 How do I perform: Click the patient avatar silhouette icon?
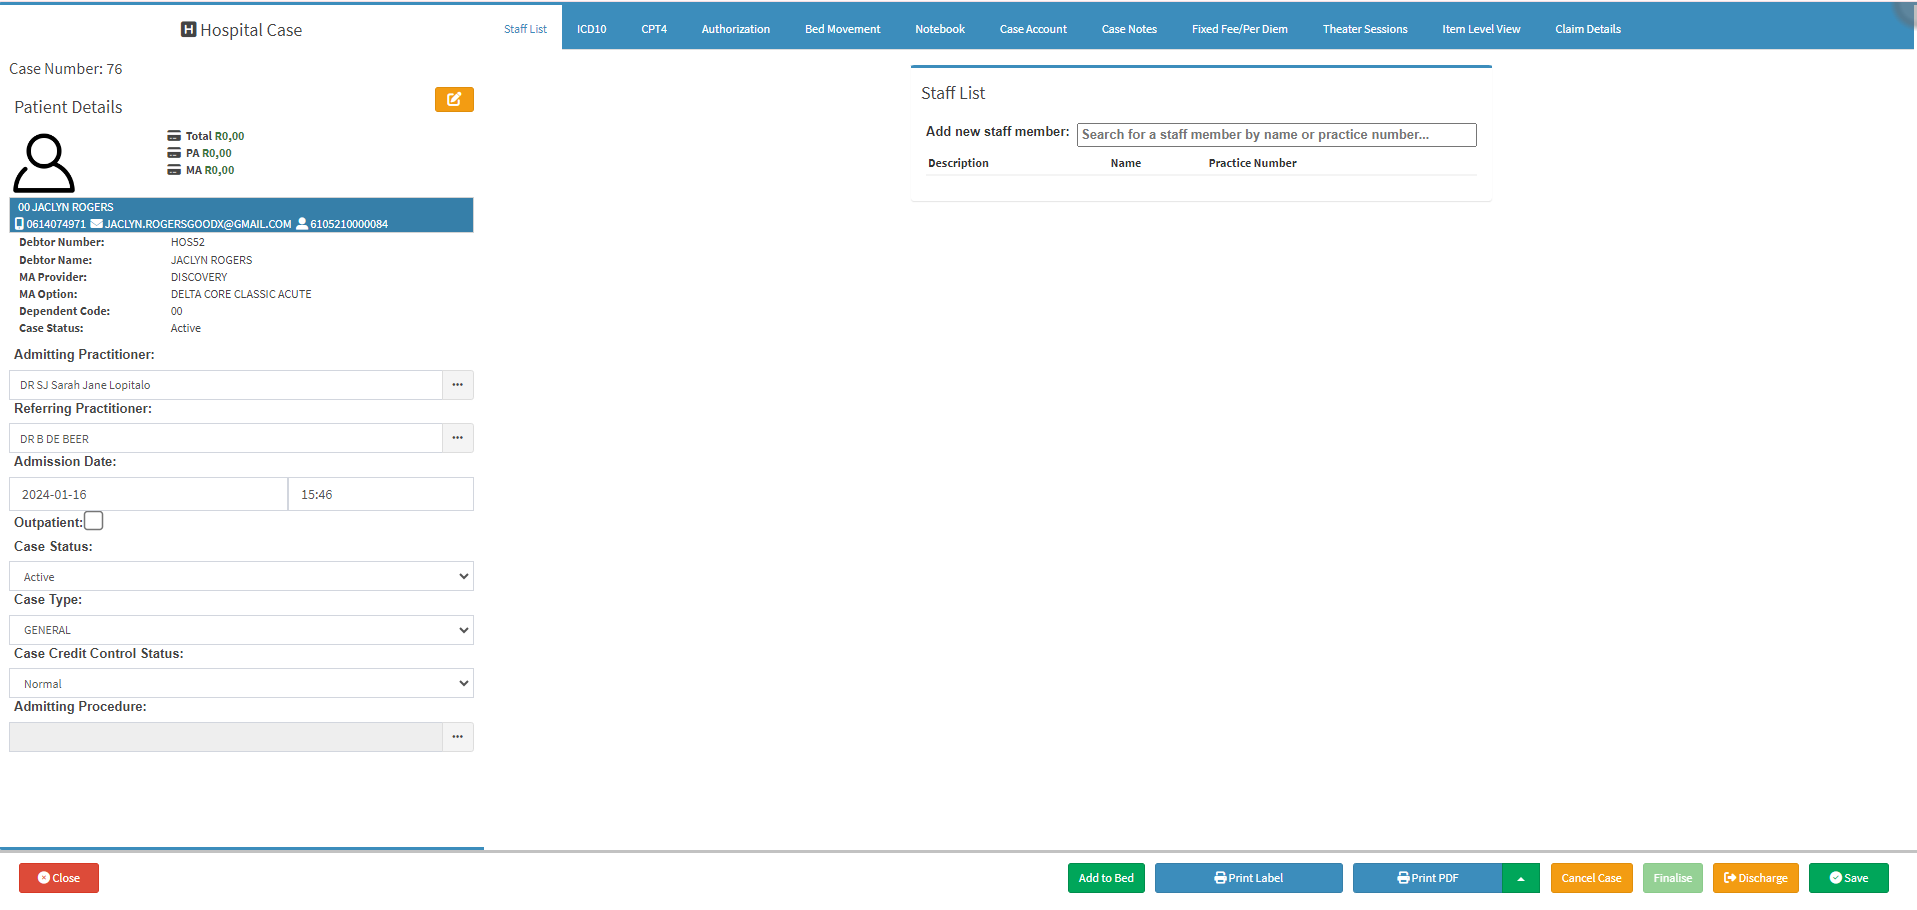pos(44,163)
